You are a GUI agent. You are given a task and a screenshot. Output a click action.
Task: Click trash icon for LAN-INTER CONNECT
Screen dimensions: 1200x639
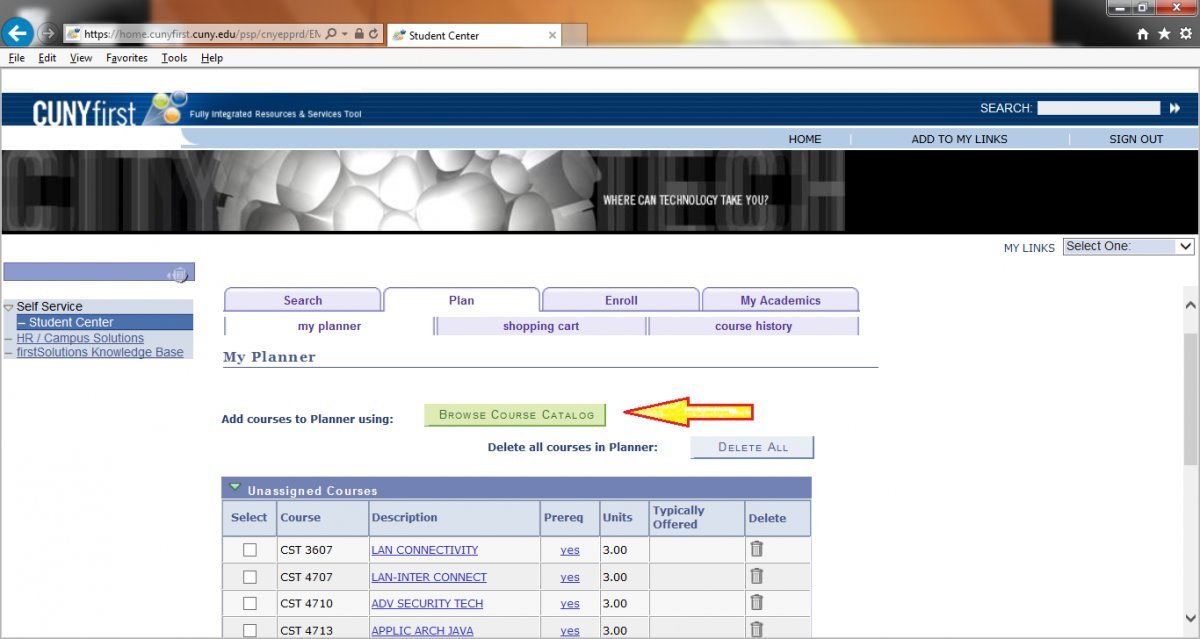click(x=757, y=576)
